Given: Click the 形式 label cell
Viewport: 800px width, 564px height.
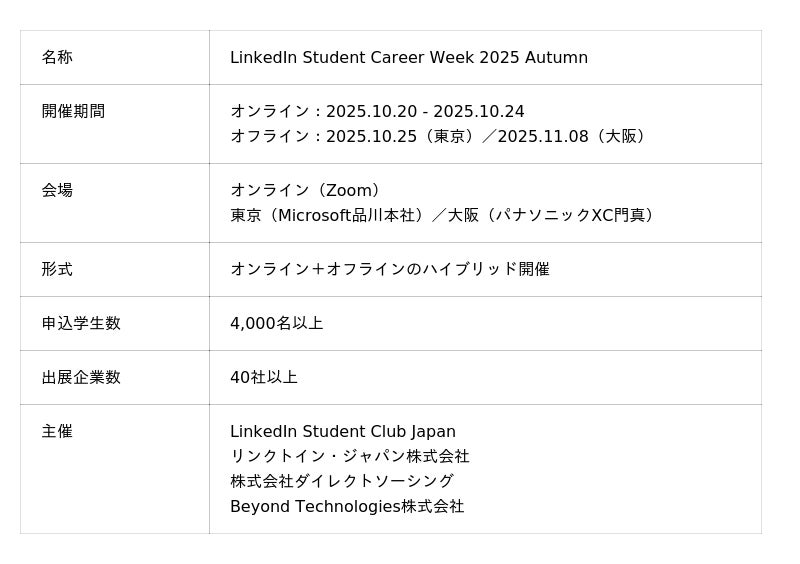Looking at the screenshot, I should coord(57,269).
